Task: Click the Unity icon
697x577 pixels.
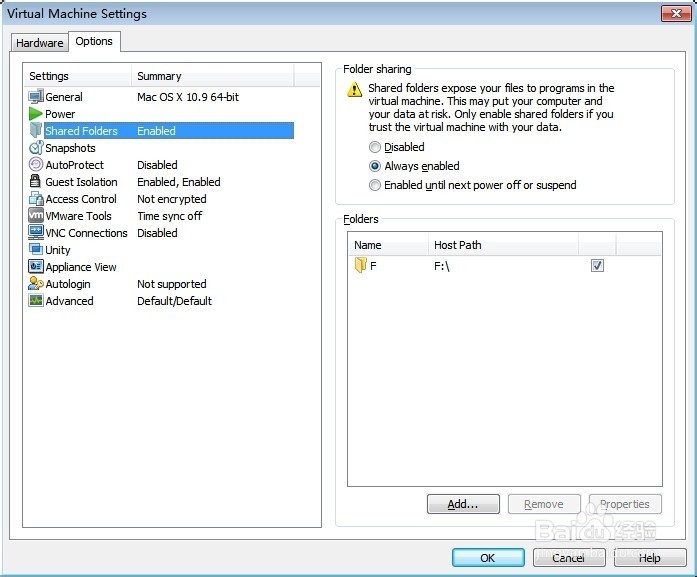Action: [36, 249]
